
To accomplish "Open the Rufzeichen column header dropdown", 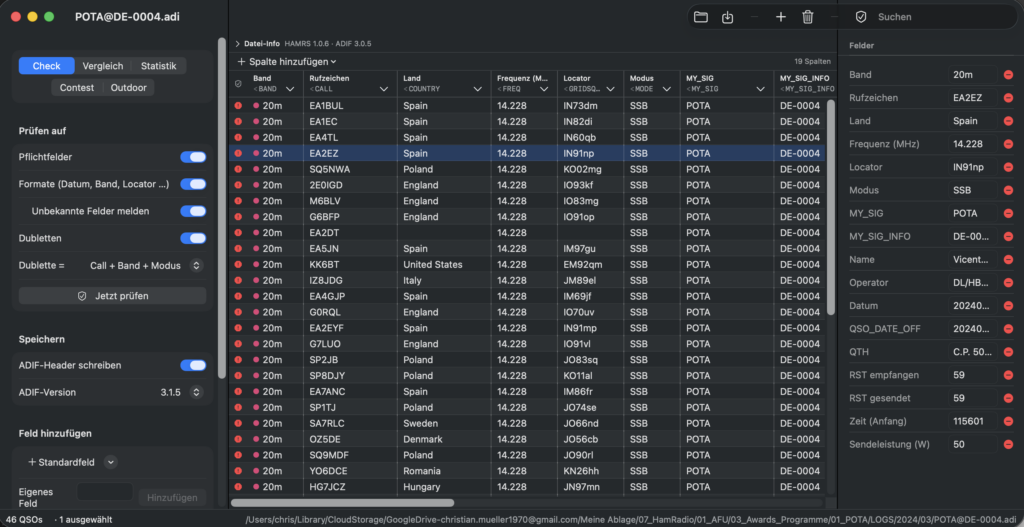I will coord(383,89).
